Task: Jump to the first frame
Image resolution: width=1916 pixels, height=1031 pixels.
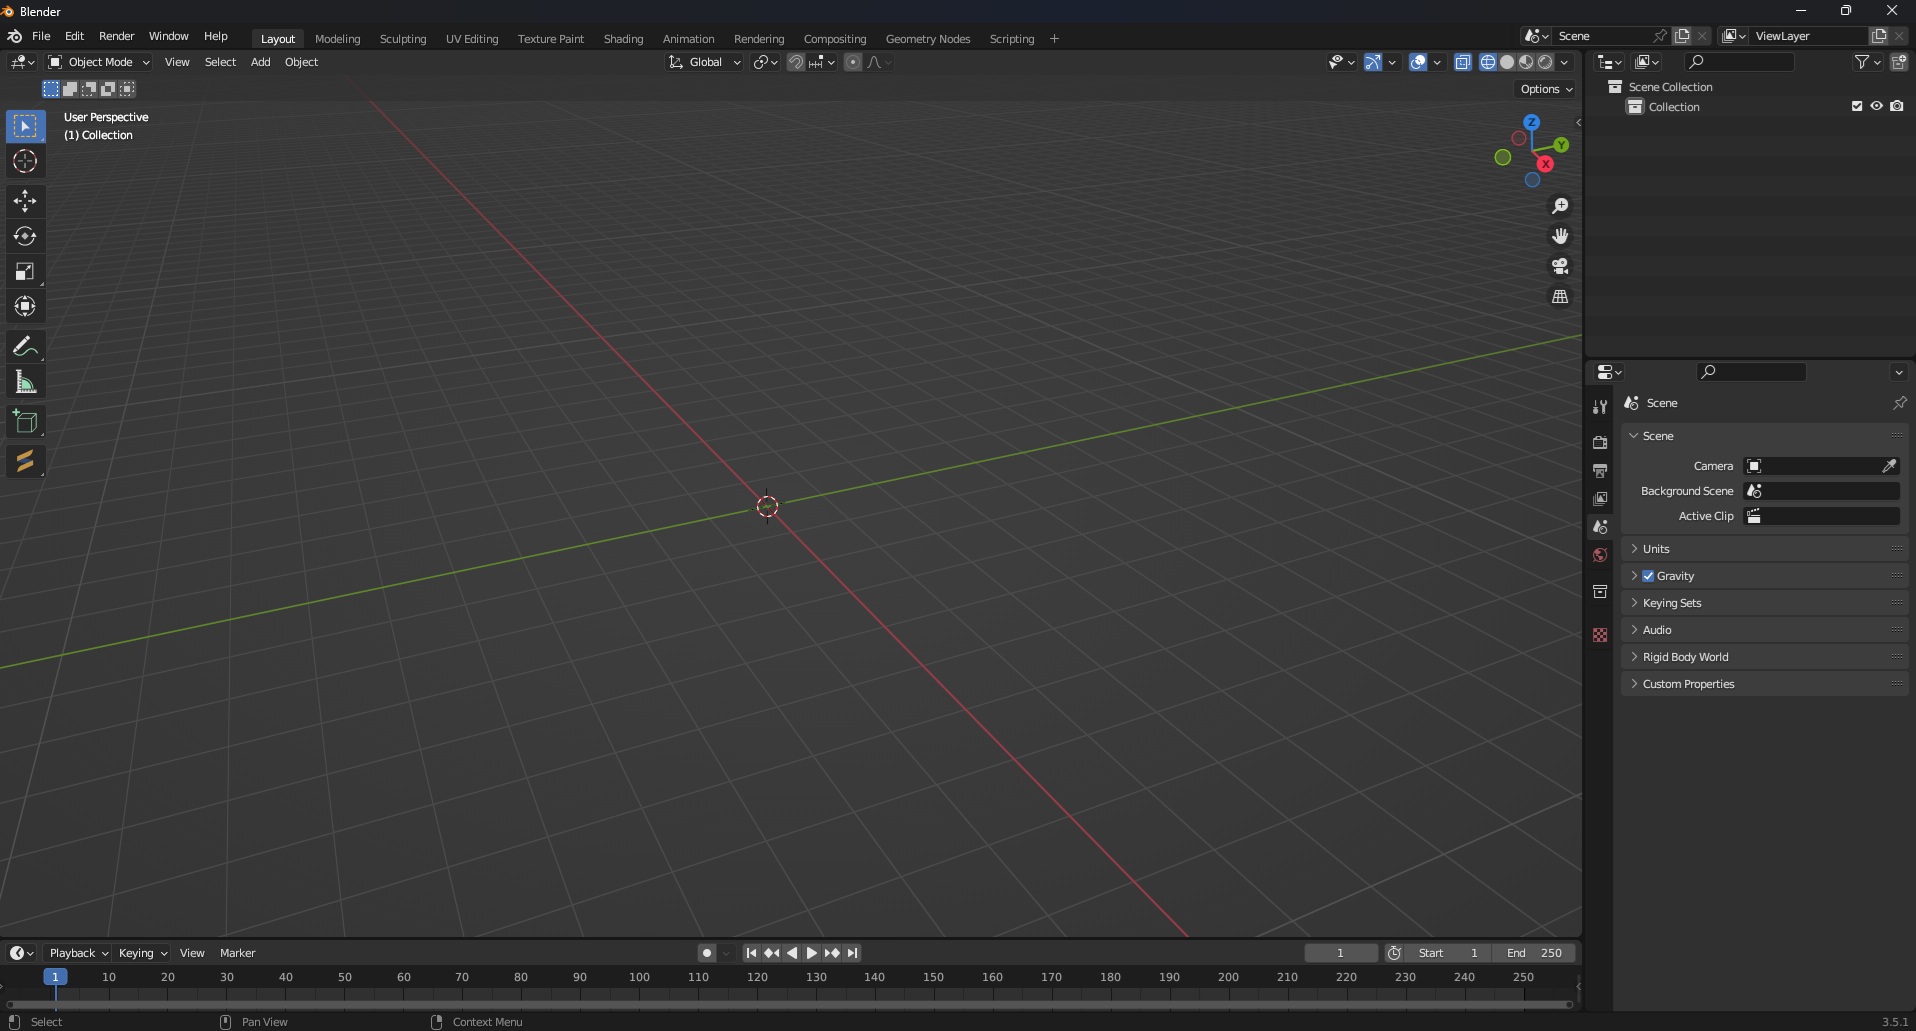Action: 751,953
